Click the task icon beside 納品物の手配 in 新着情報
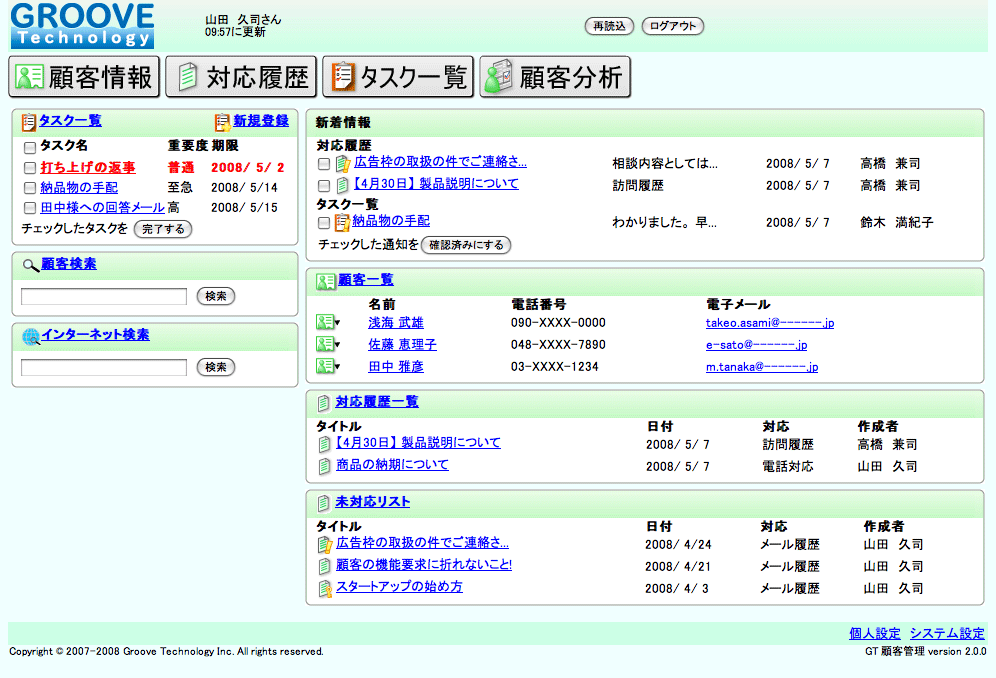Image resolution: width=996 pixels, height=678 pixels. pos(342,222)
